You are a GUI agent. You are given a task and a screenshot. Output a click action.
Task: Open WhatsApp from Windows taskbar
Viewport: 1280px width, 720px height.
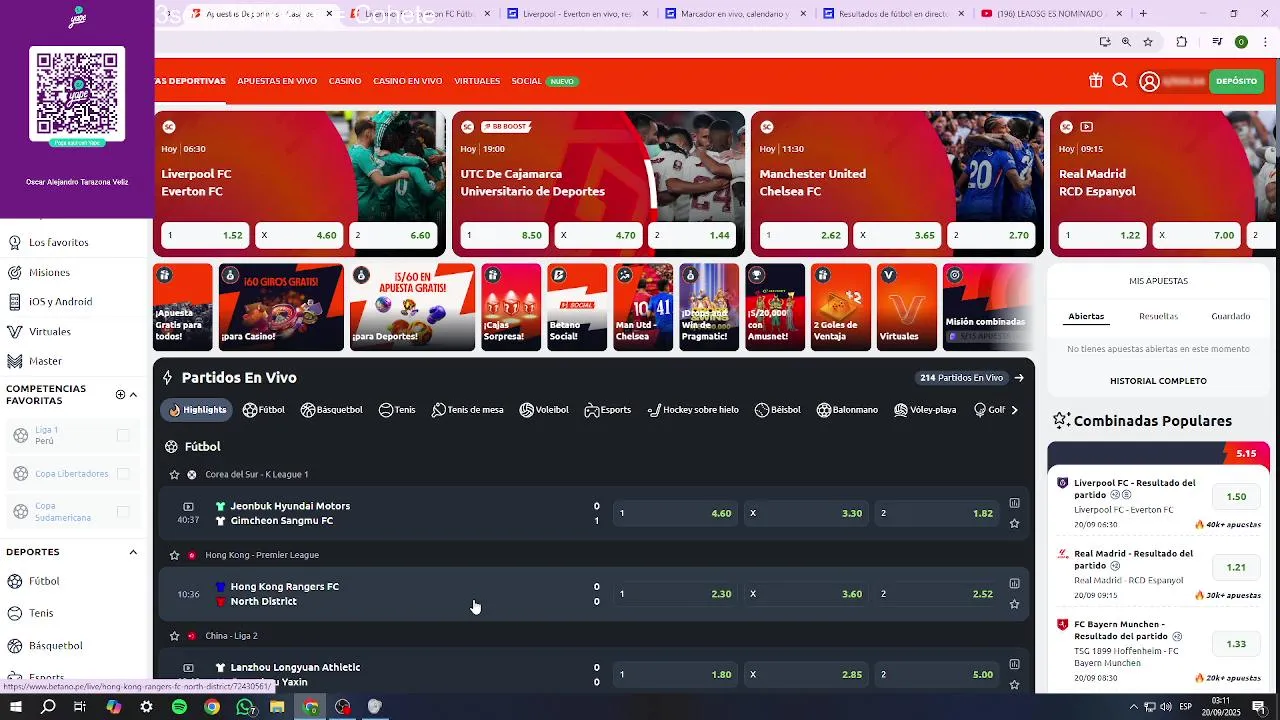coord(245,707)
